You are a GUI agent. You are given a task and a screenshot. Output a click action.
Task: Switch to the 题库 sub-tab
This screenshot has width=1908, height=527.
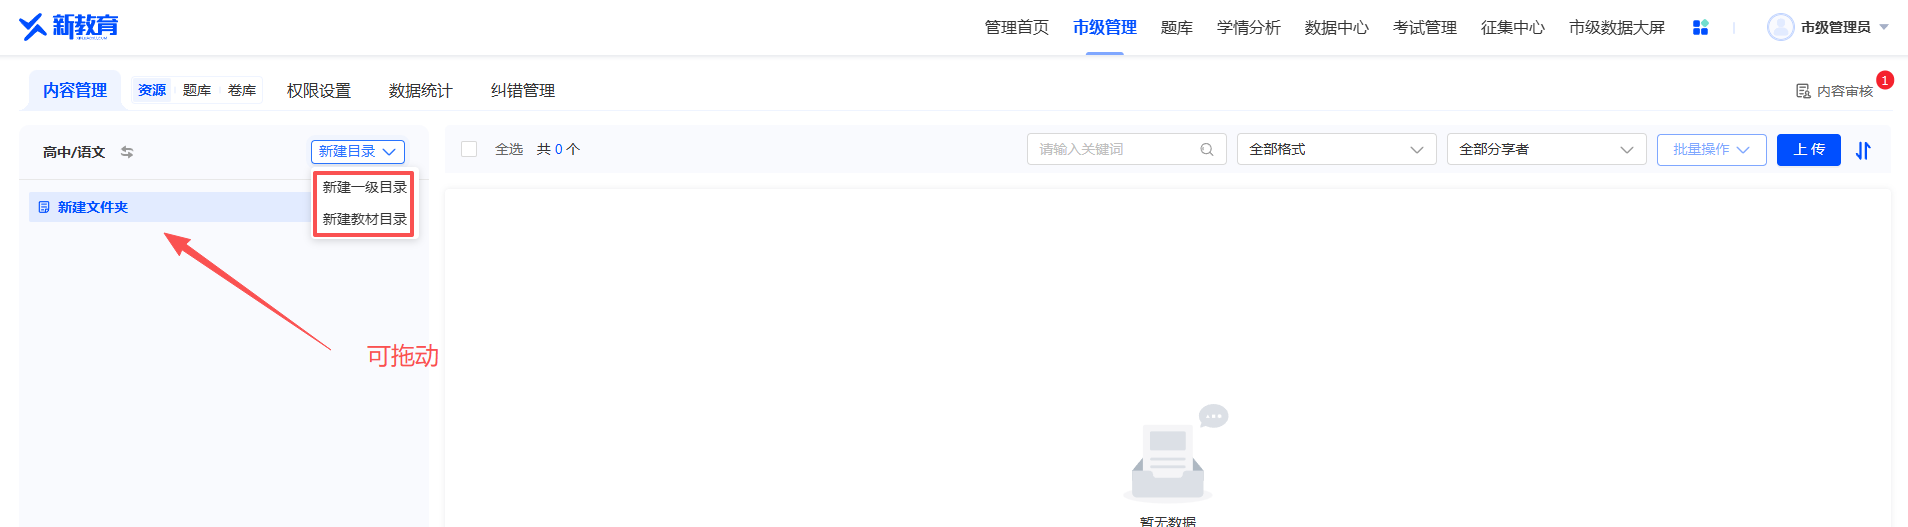(197, 90)
